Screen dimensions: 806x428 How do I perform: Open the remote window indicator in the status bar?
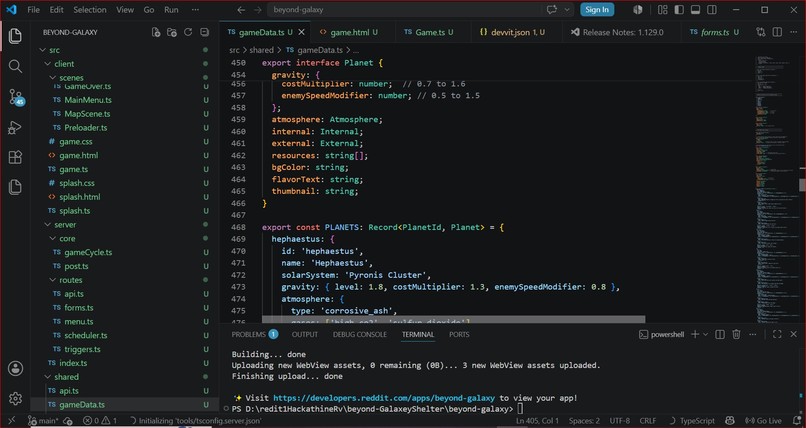point(11,421)
